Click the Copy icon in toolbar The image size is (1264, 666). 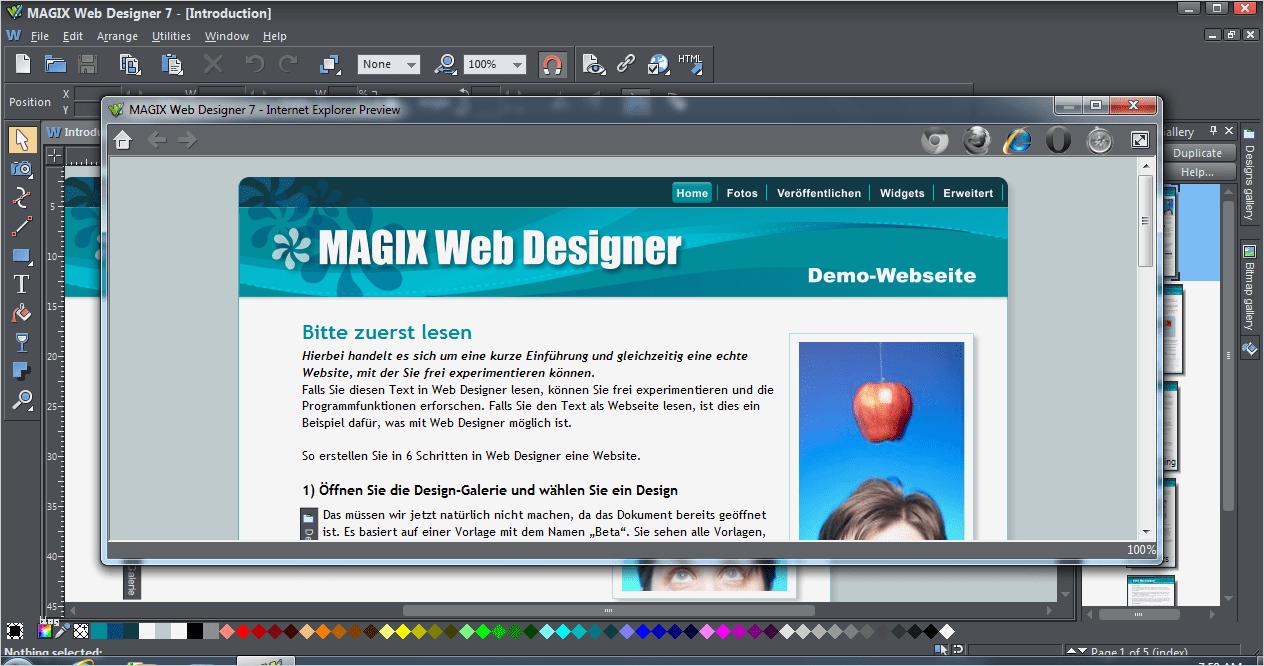pyautogui.click(x=130, y=64)
